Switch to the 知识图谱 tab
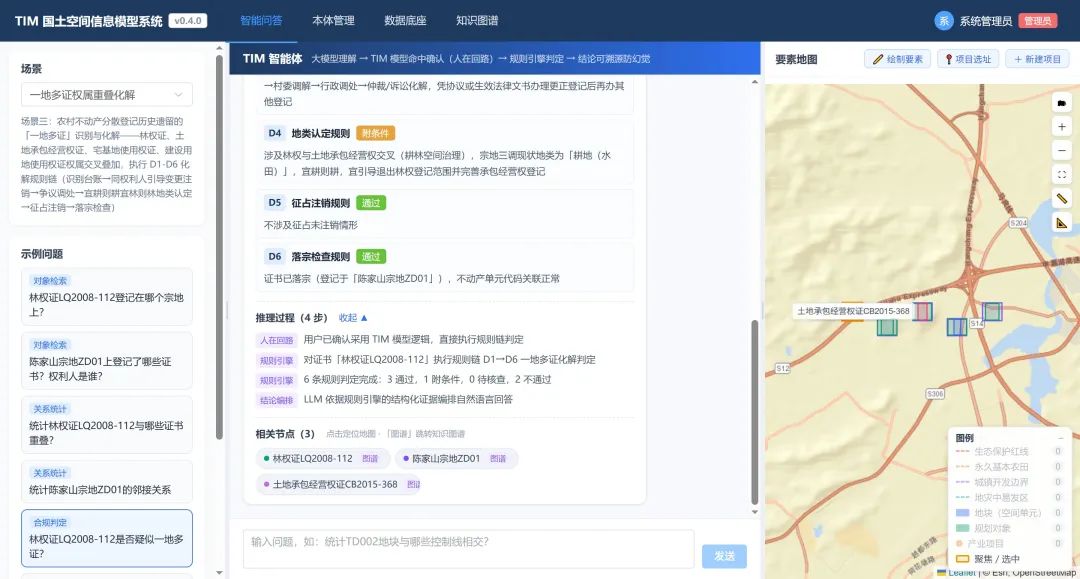Viewport: 1080px width, 579px height. (477, 21)
